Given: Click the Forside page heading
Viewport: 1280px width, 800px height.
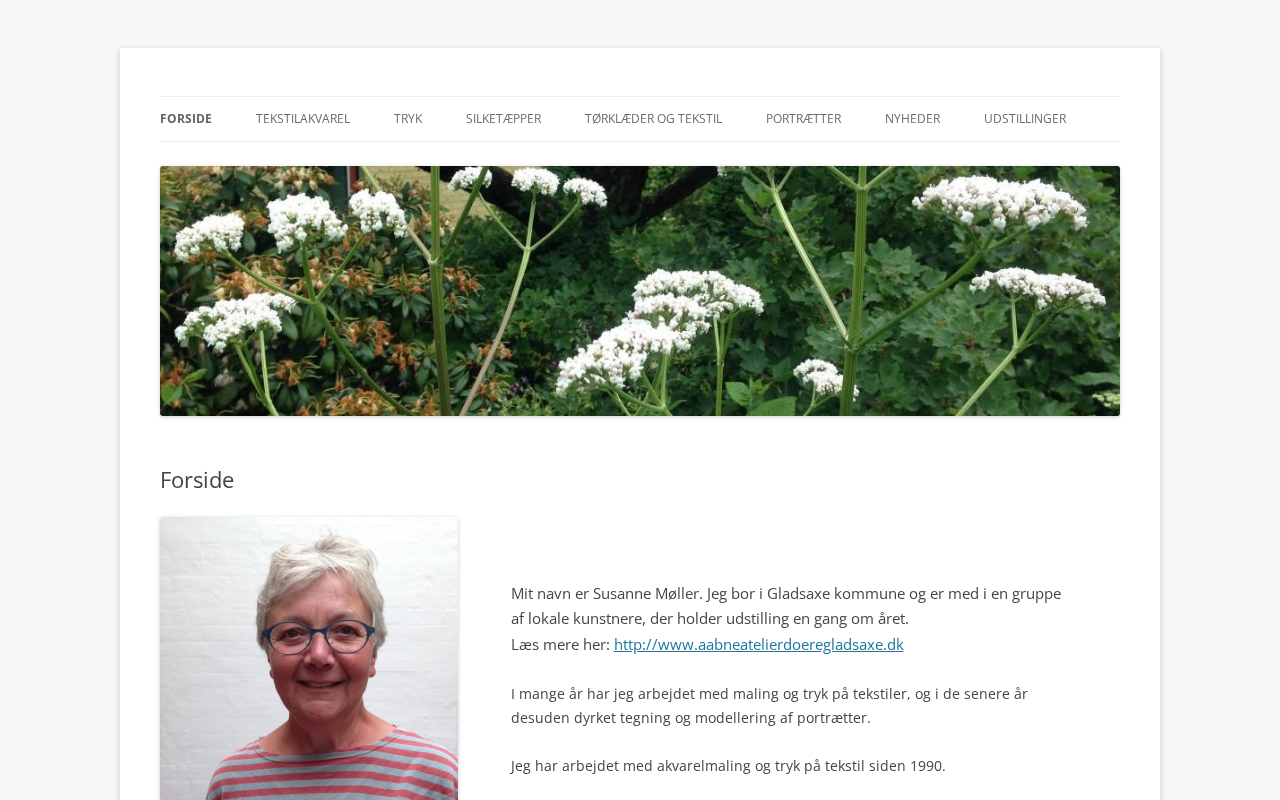Looking at the screenshot, I should pos(197,480).
